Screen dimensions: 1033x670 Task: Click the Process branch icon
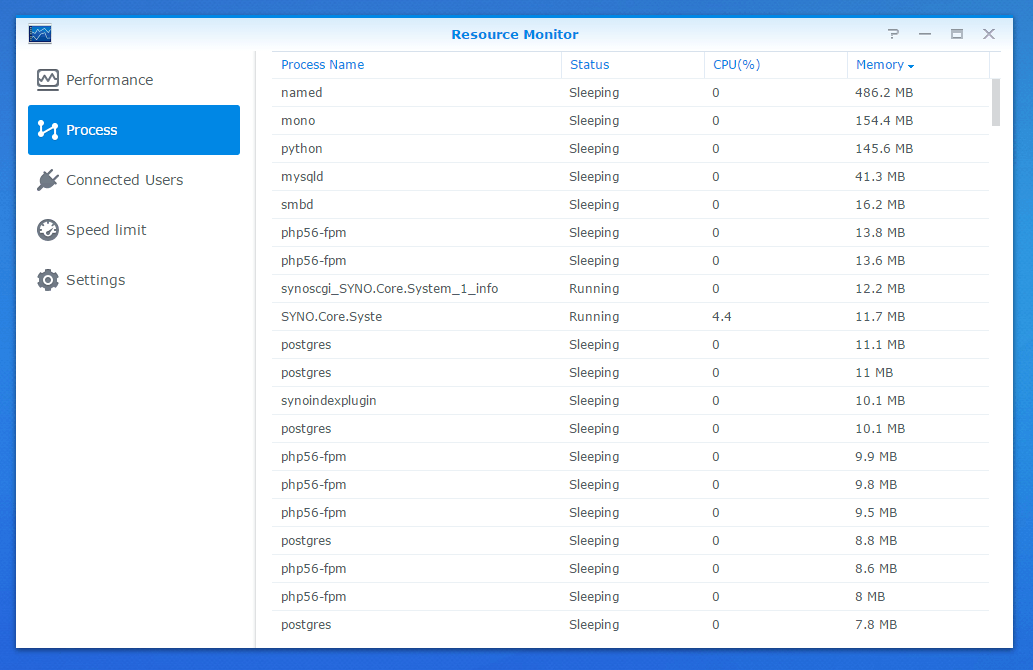pos(47,130)
